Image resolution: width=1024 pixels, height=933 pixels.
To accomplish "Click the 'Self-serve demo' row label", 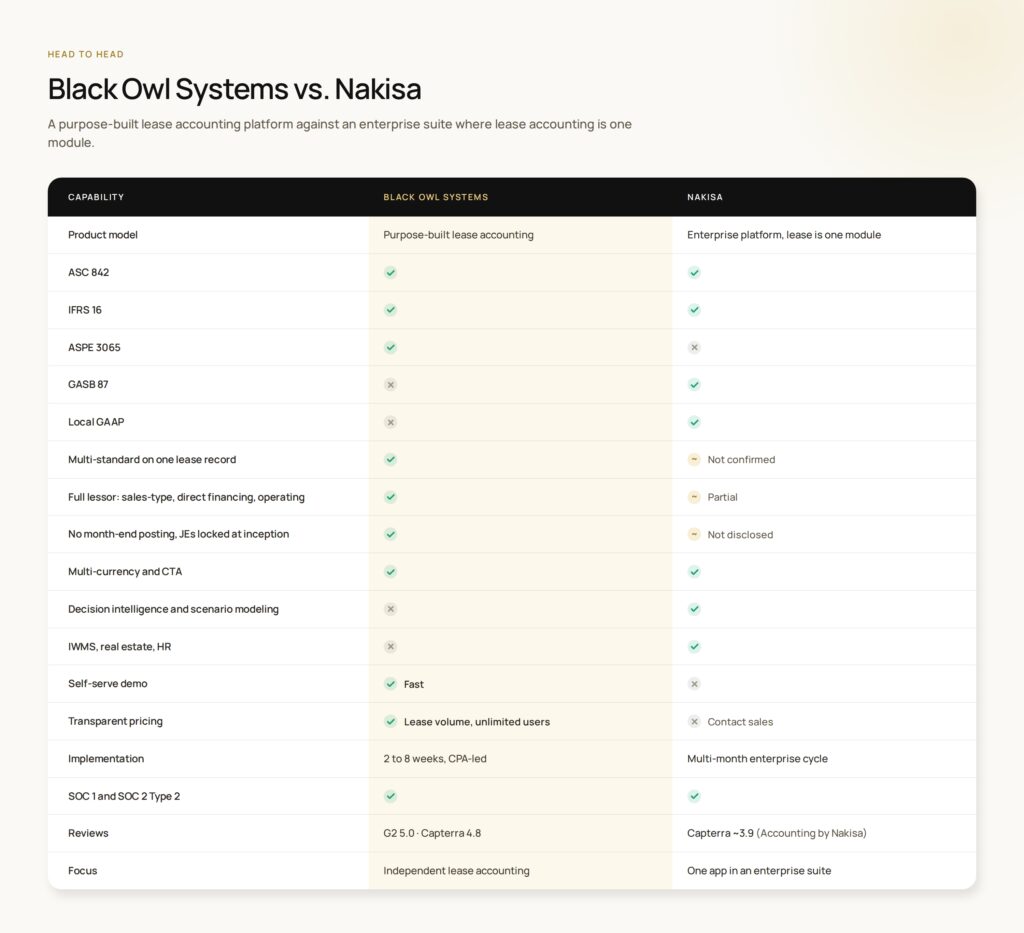I will [x=108, y=684].
